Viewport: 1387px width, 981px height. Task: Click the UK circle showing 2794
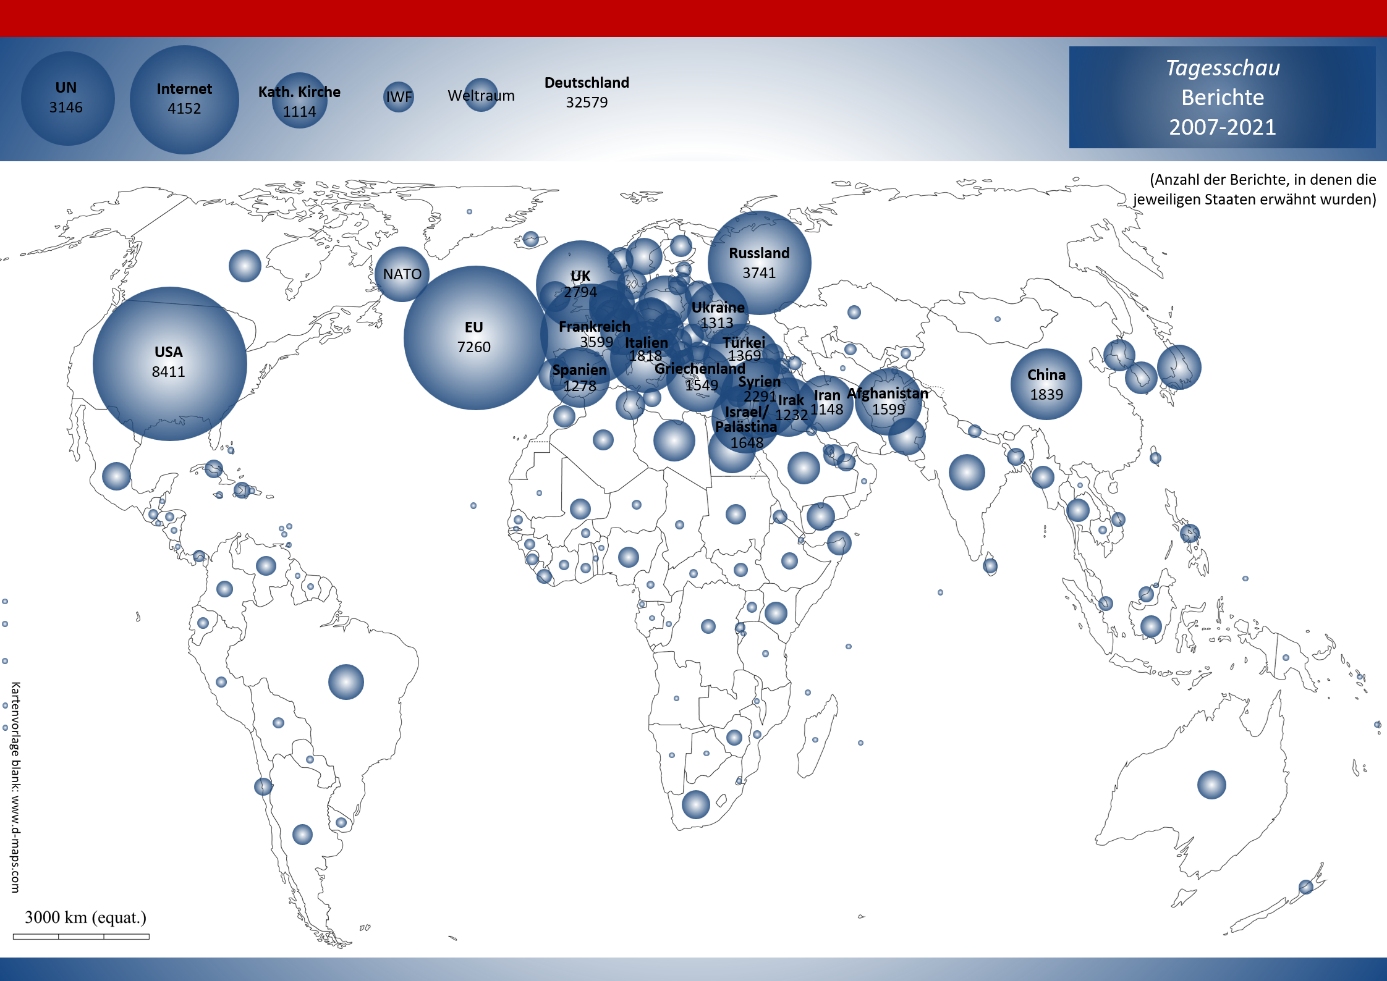coord(579,283)
